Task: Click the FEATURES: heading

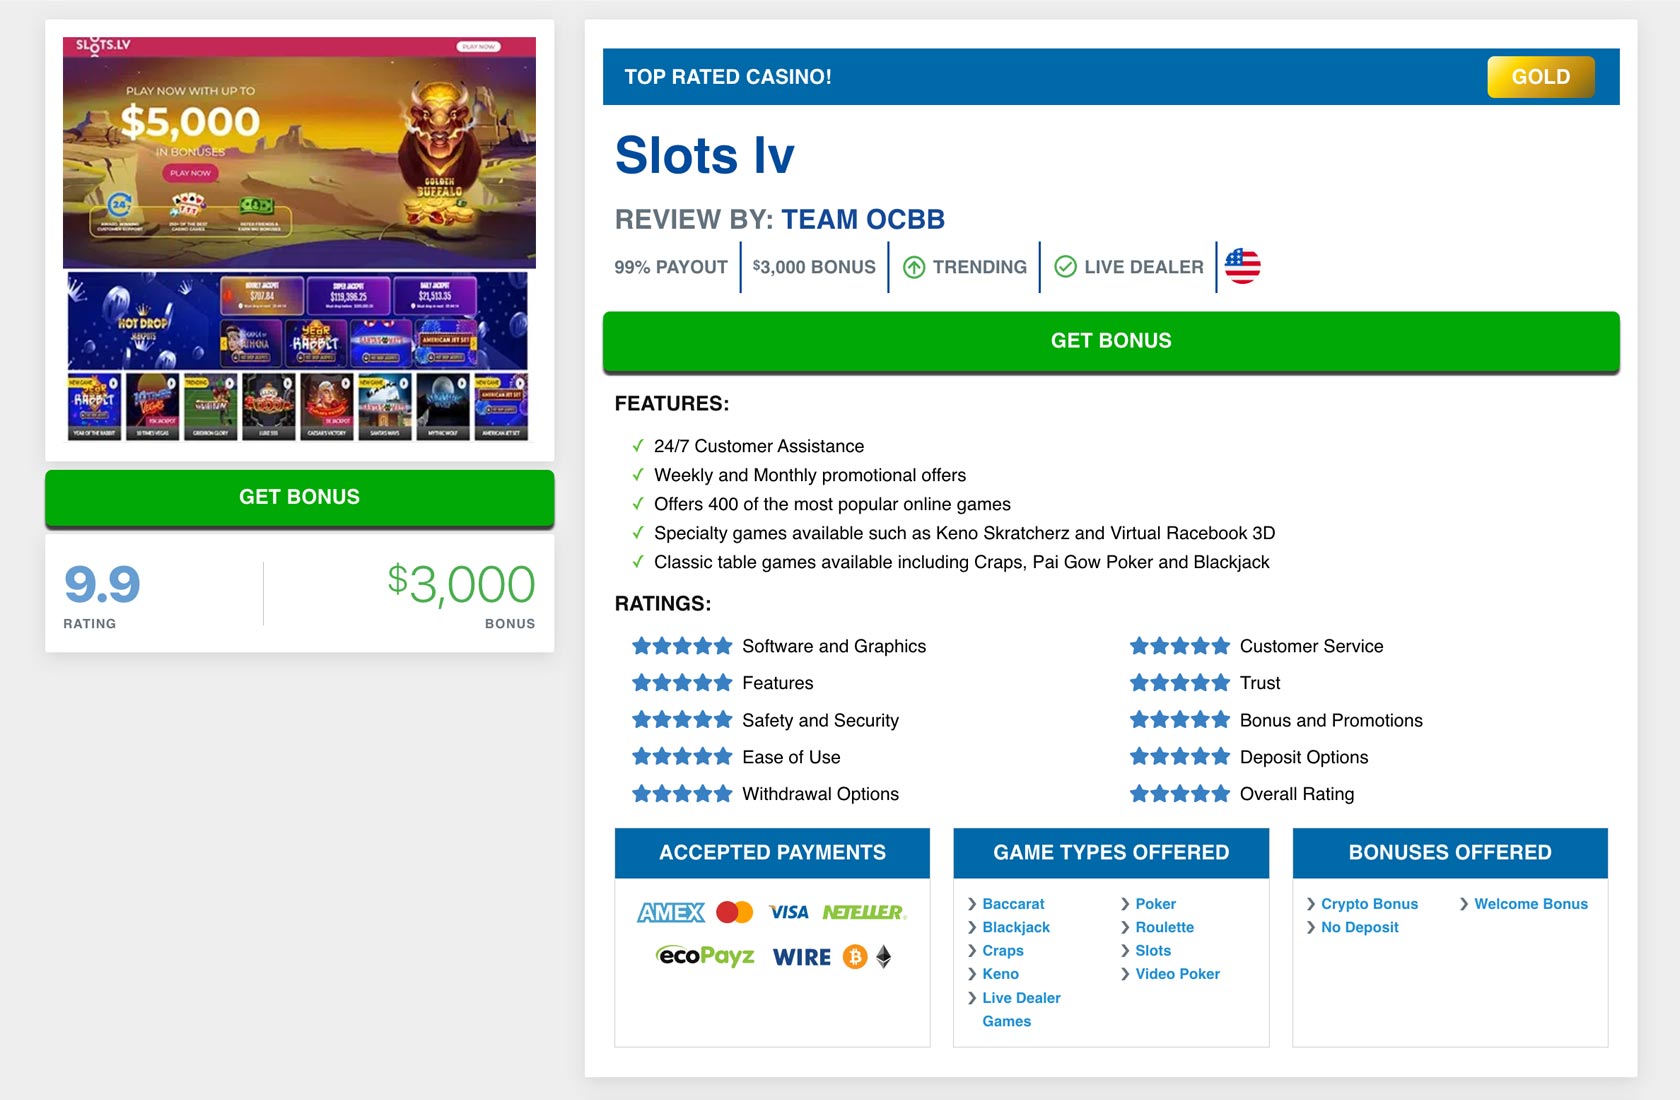Action: click(672, 404)
